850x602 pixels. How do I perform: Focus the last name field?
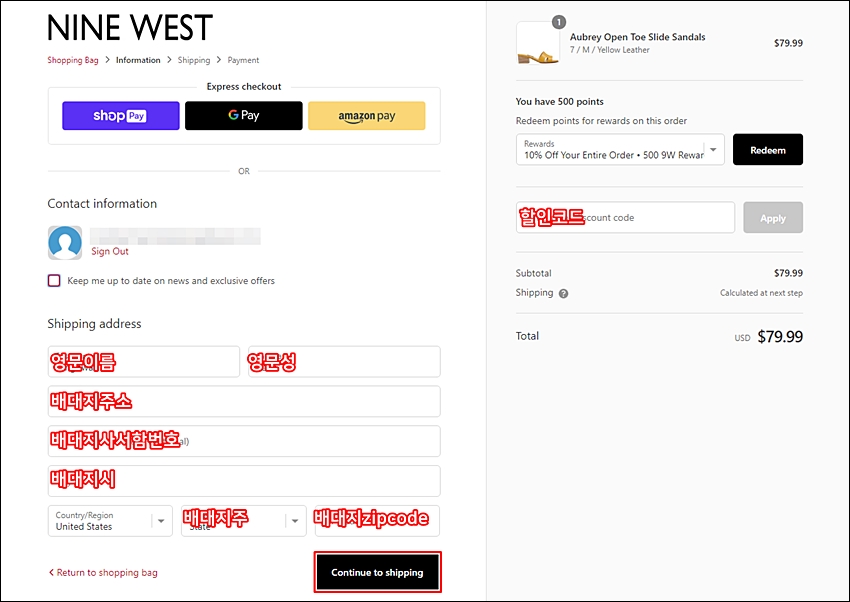tap(344, 361)
